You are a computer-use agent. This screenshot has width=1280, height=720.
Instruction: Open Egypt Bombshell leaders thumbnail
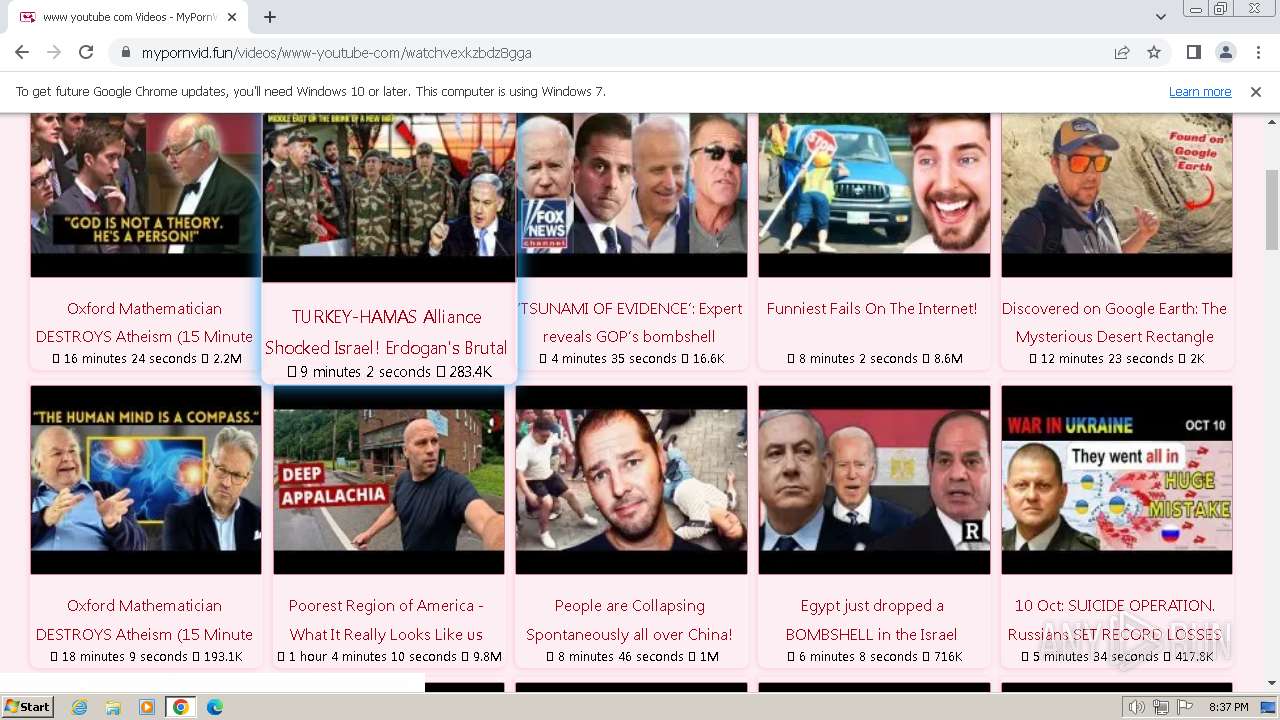874,480
